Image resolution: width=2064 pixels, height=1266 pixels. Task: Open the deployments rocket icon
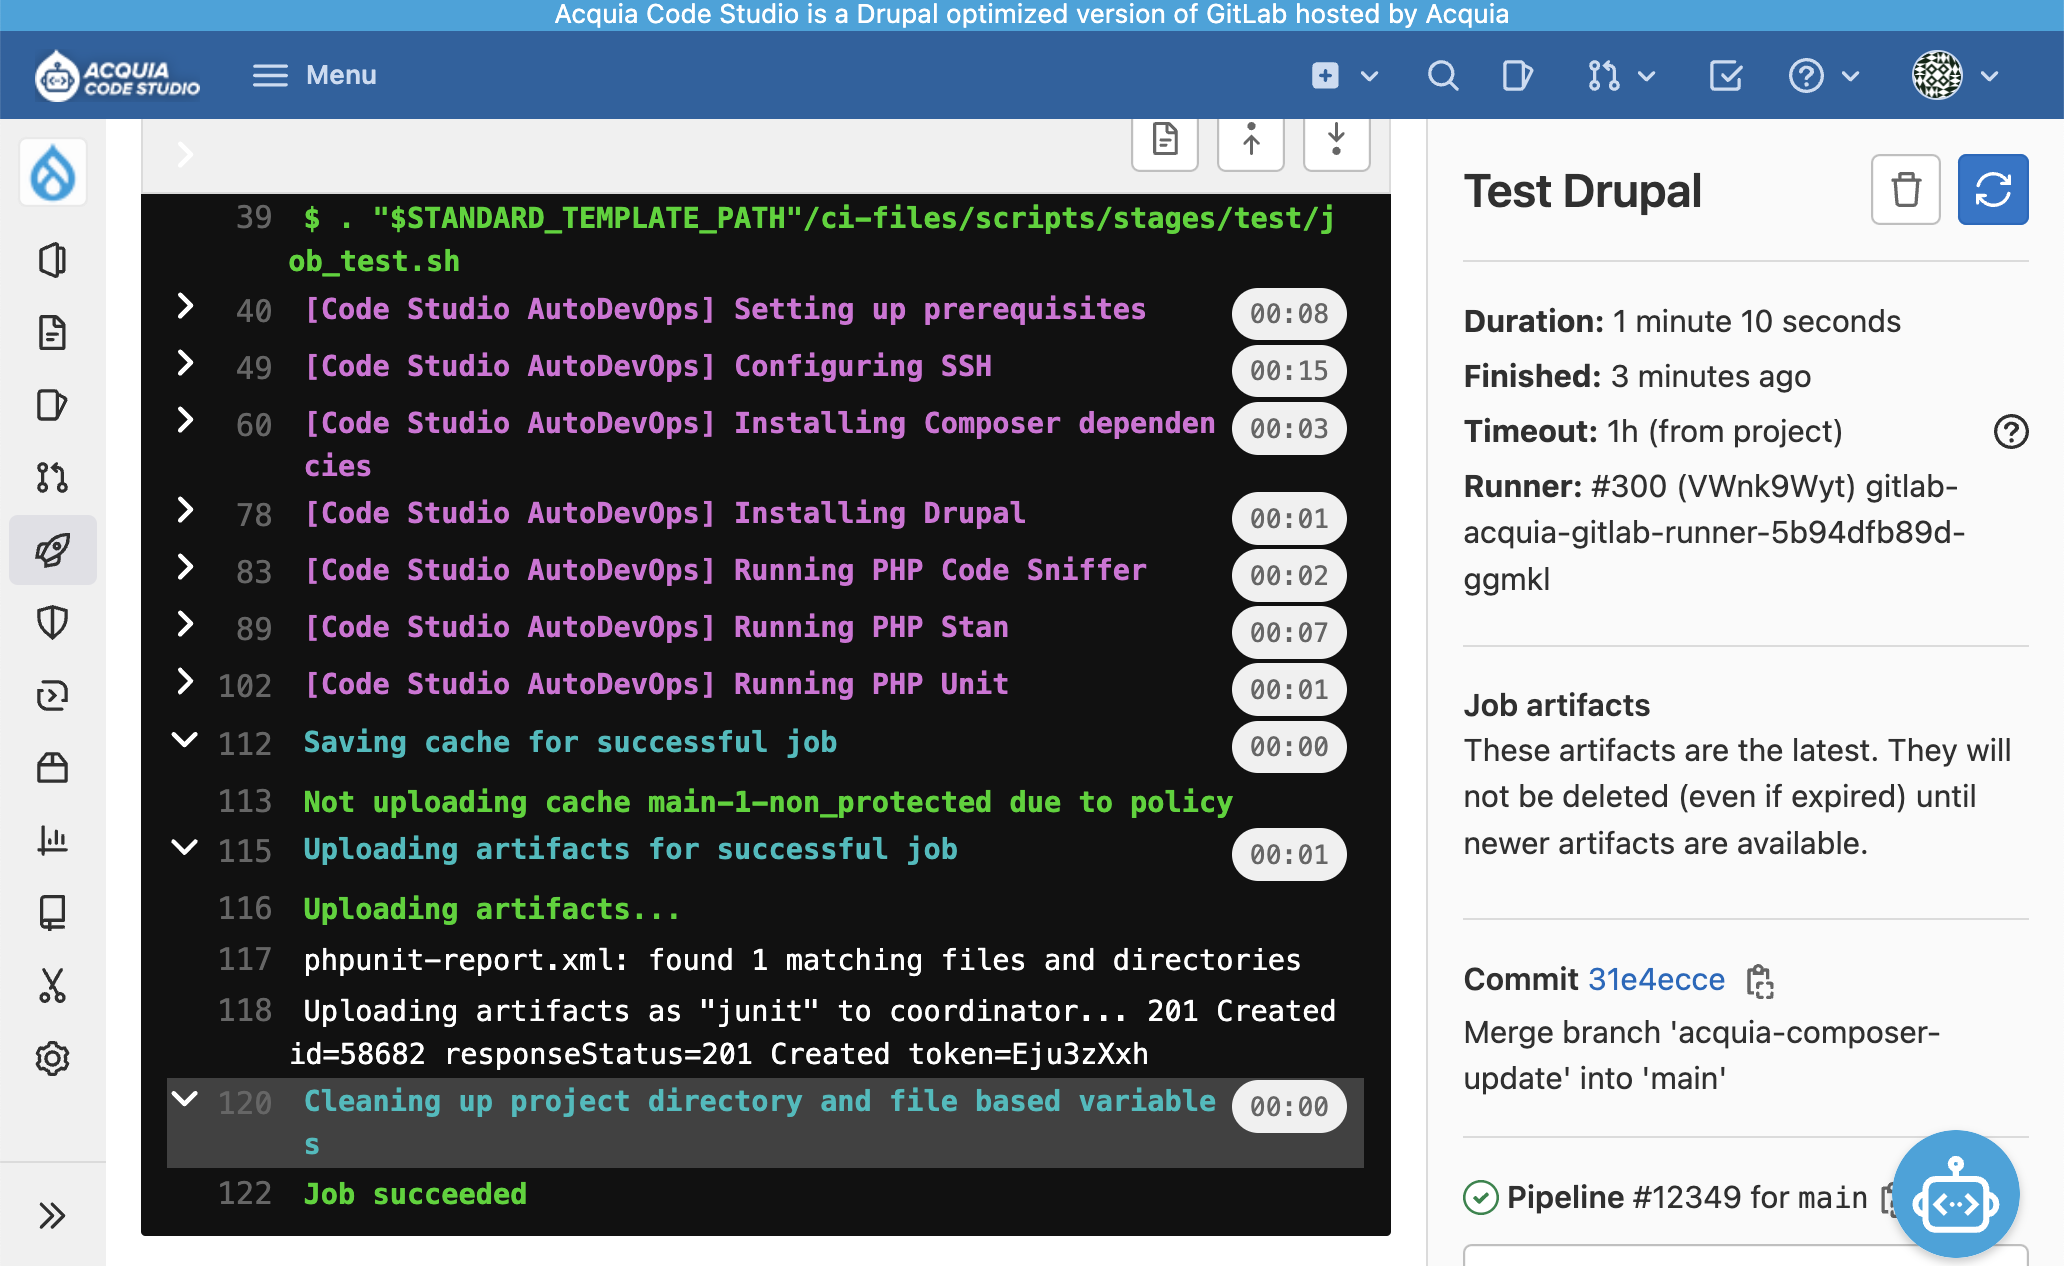click(55, 548)
